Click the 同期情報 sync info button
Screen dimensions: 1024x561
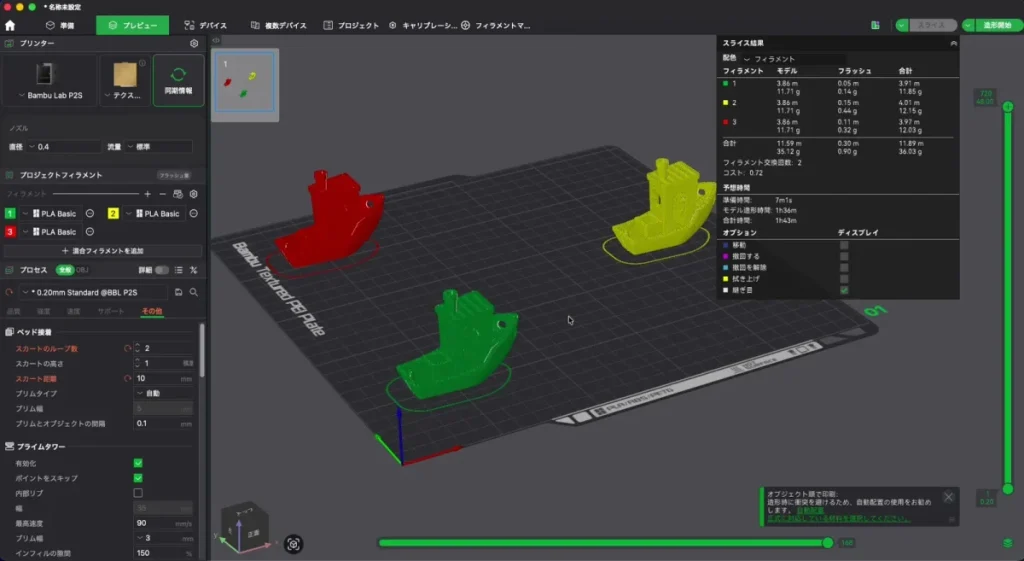178,80
